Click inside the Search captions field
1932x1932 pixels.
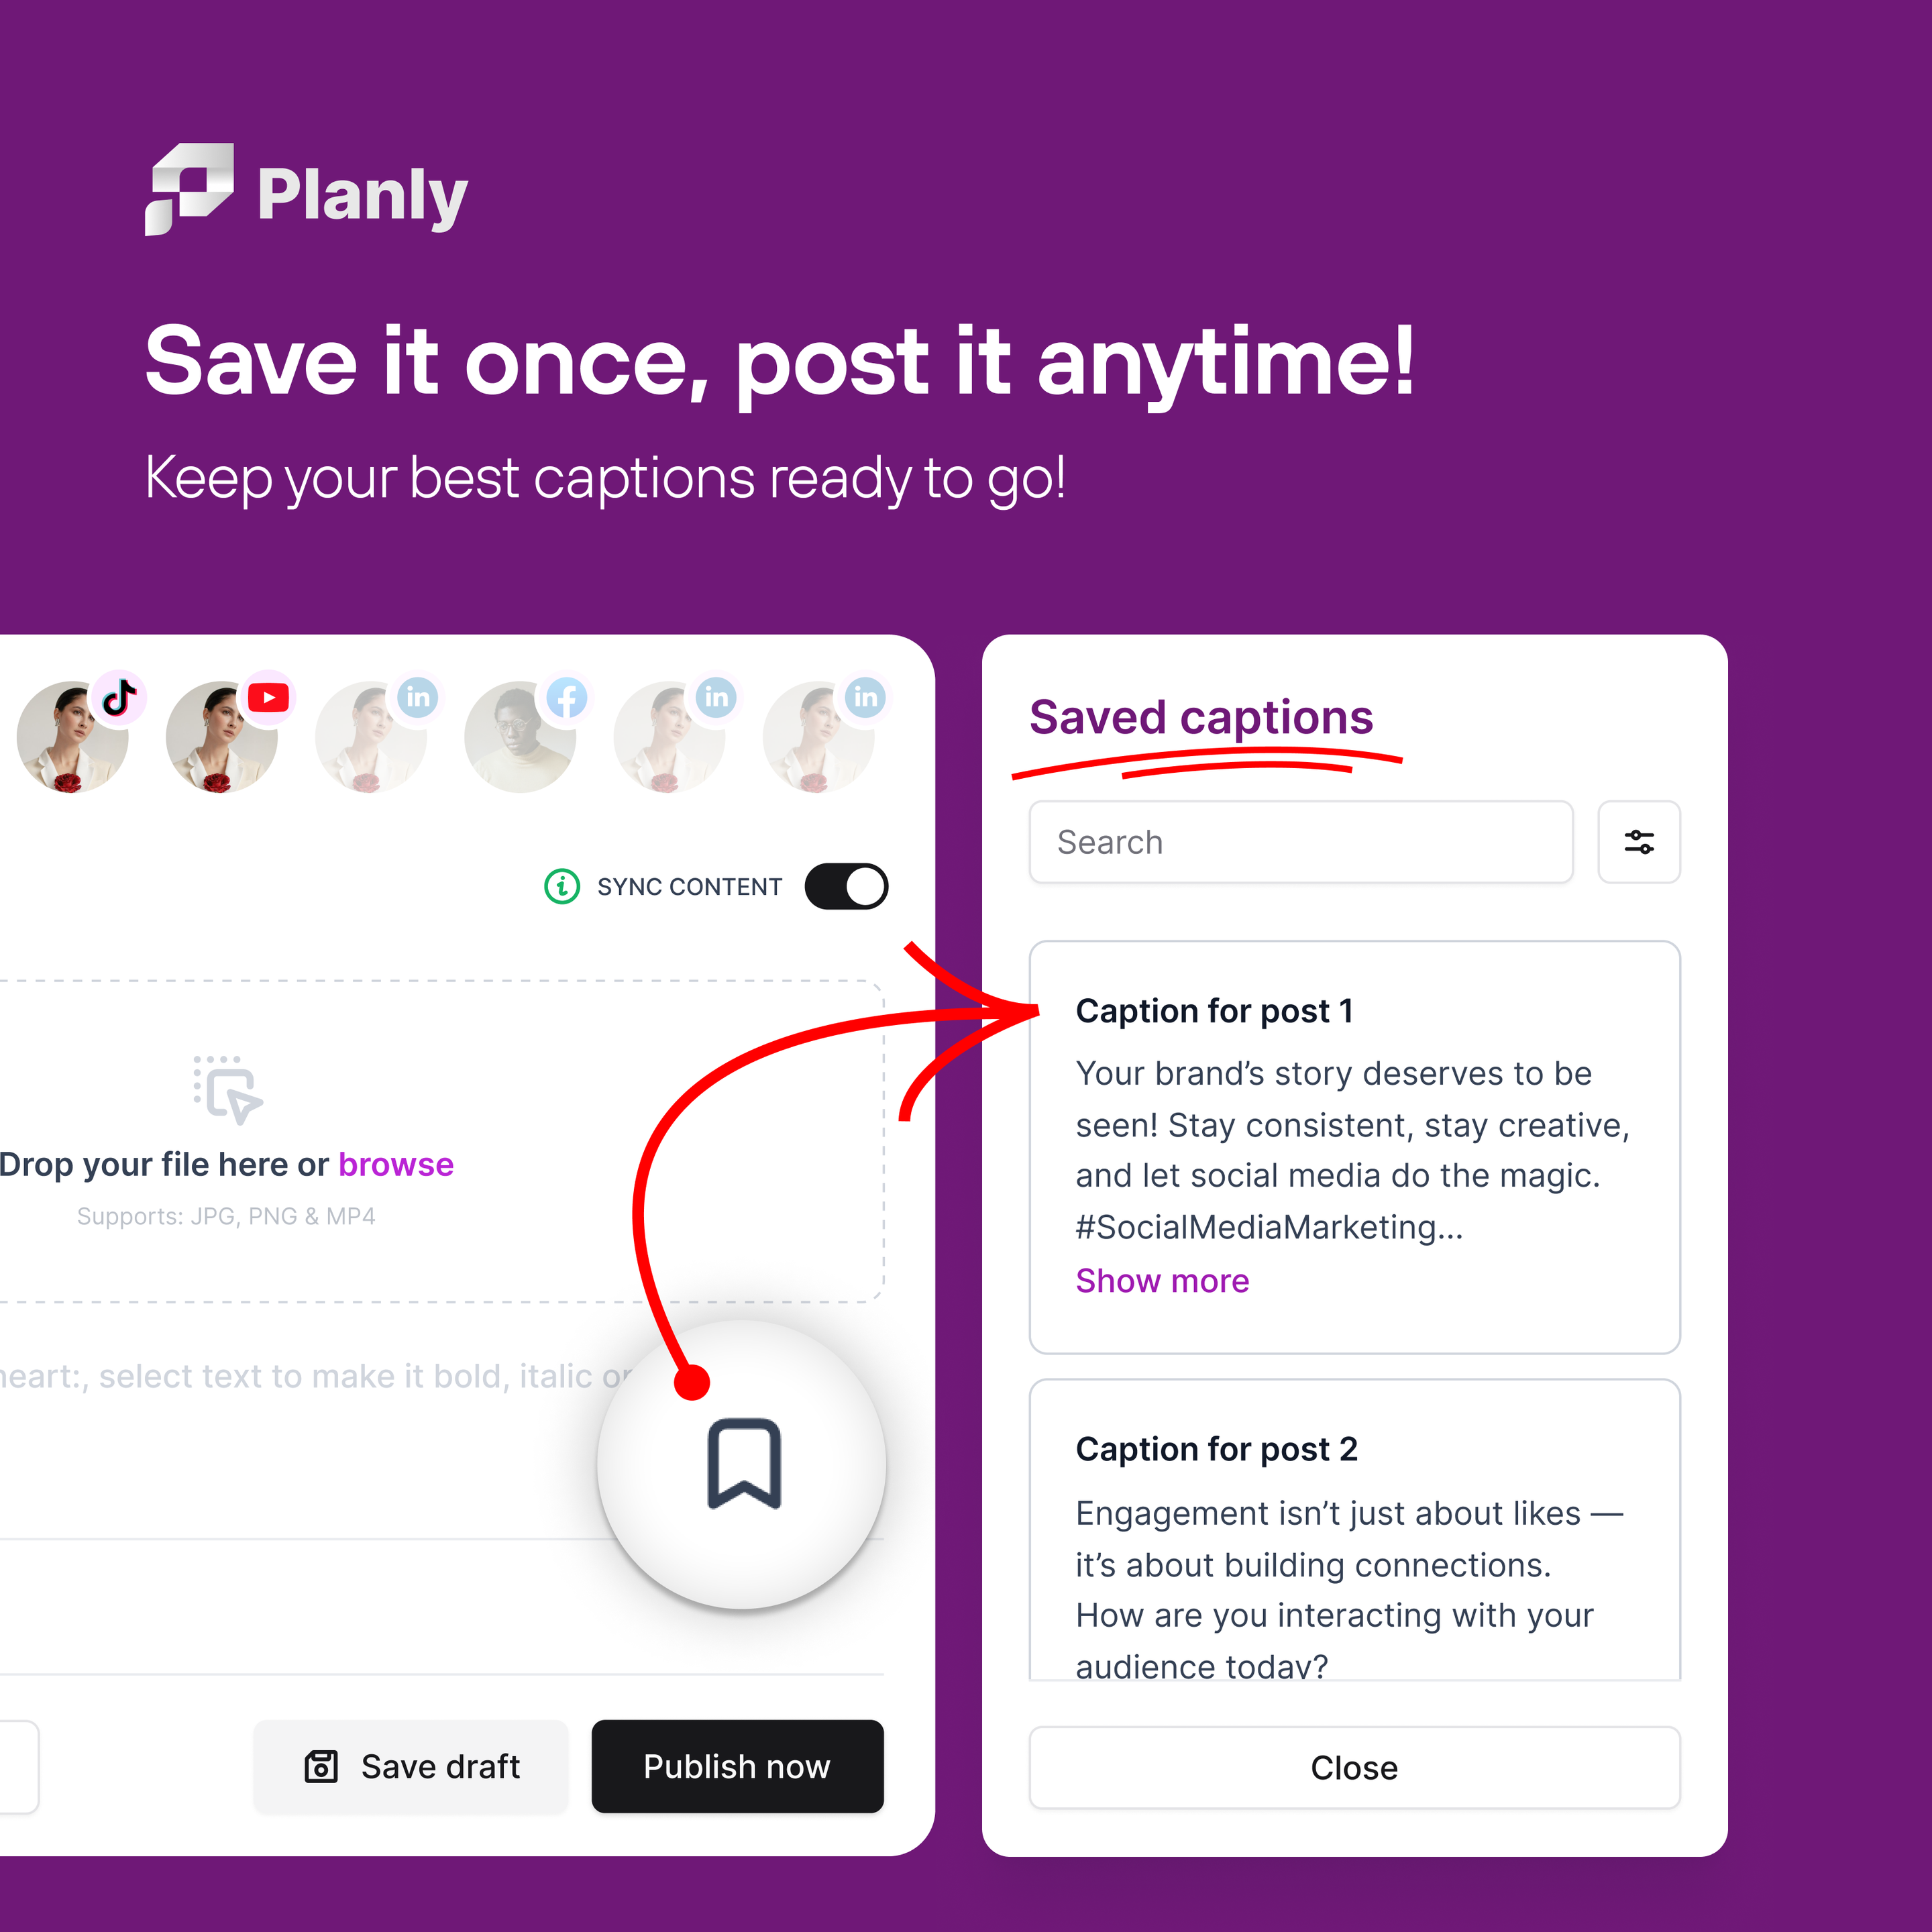(1300, 842)
